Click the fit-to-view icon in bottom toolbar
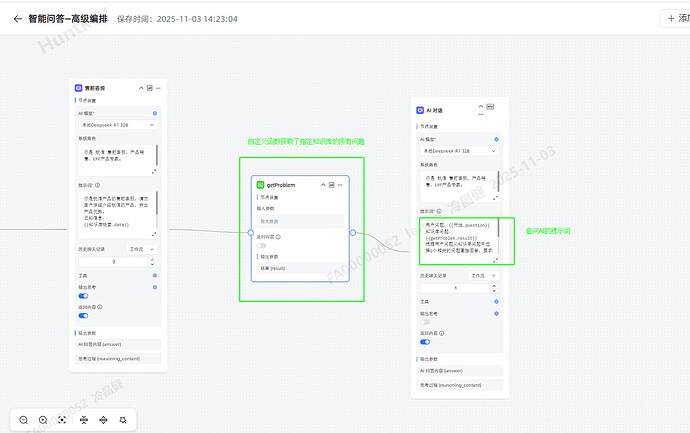This screenshot has width=690, height=433. [62, 420]
